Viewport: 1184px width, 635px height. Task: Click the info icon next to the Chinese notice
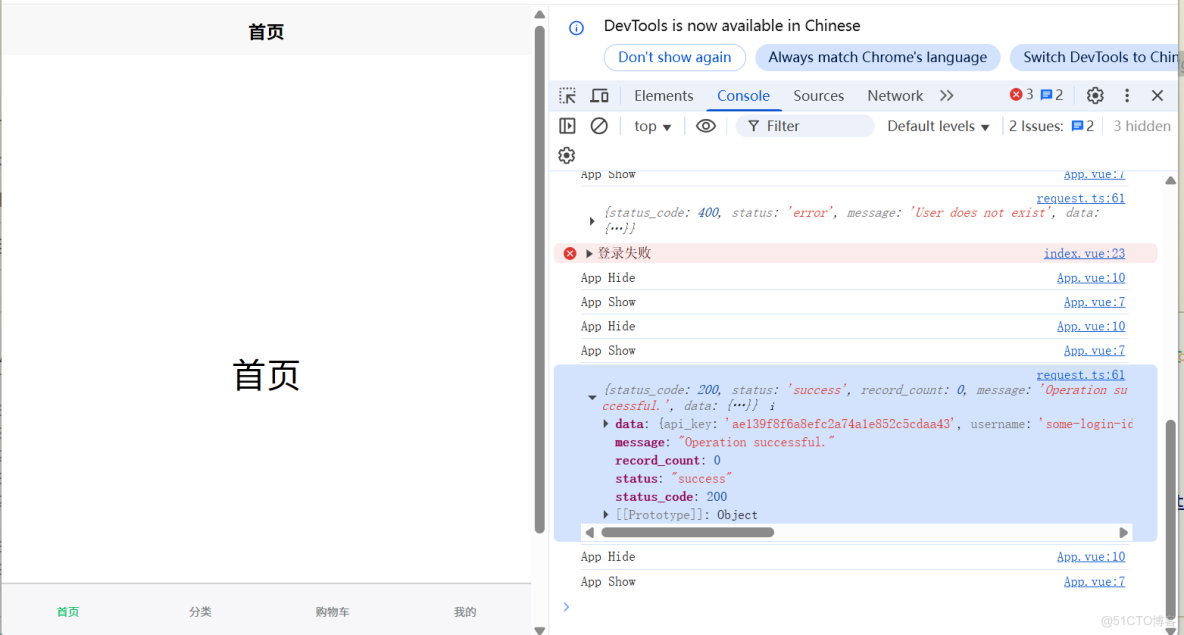[x=575, y=26]
